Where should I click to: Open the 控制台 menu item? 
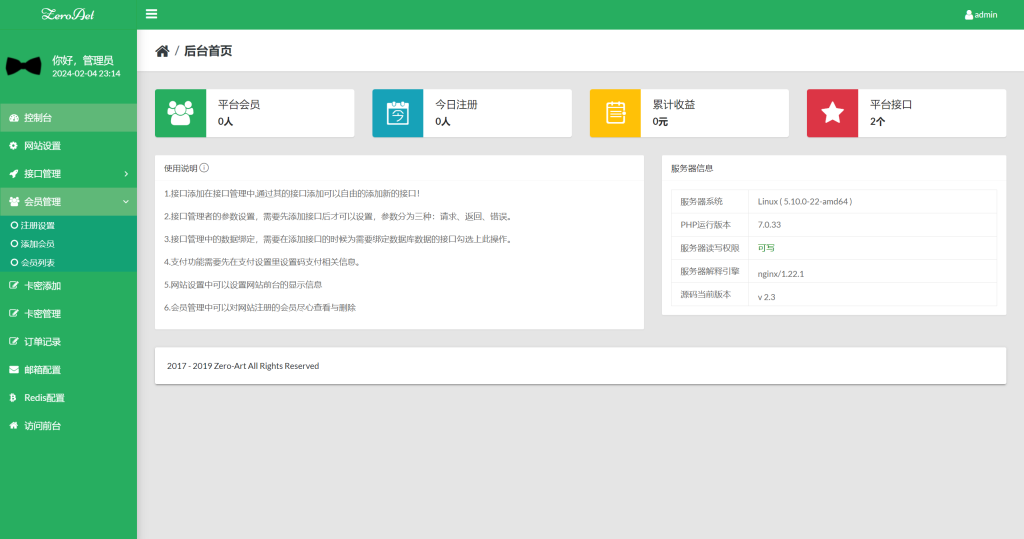(69, 118)
